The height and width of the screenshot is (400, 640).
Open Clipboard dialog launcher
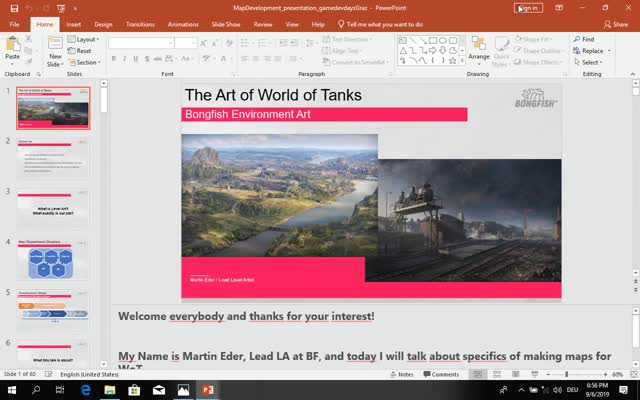click(x=39, y=74)
